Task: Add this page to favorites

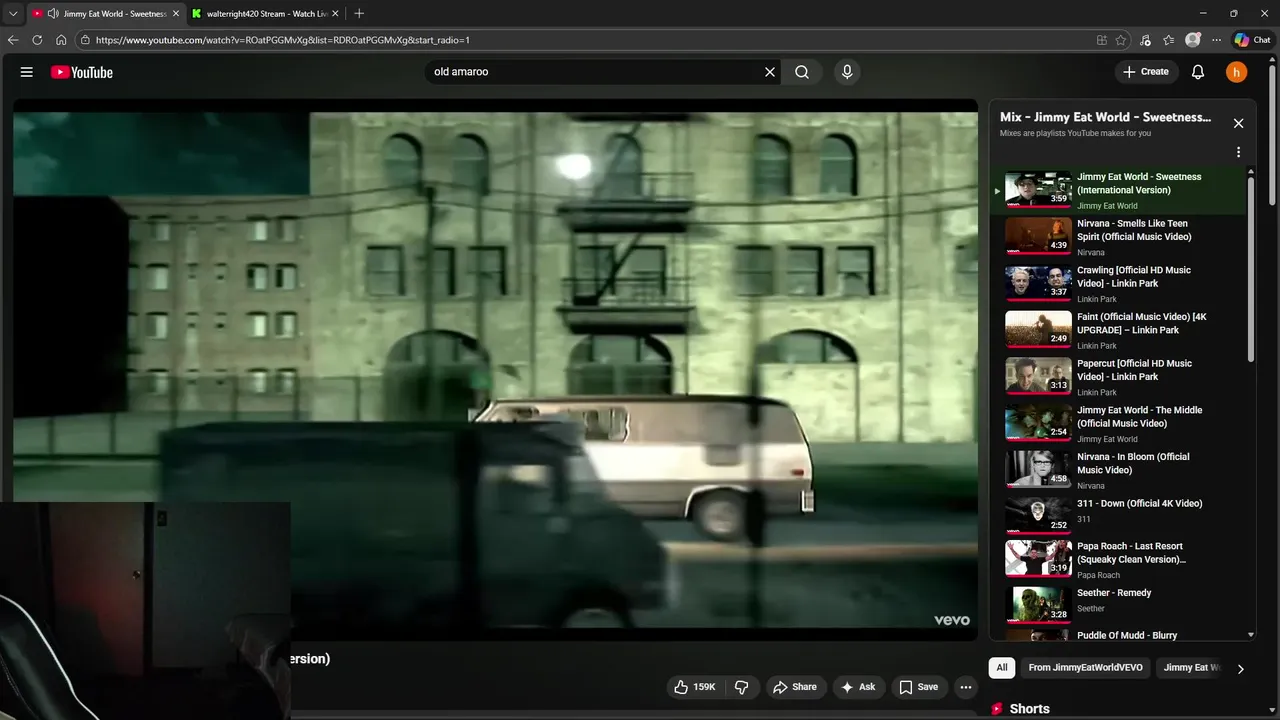Action: (x=1121, y=40)
